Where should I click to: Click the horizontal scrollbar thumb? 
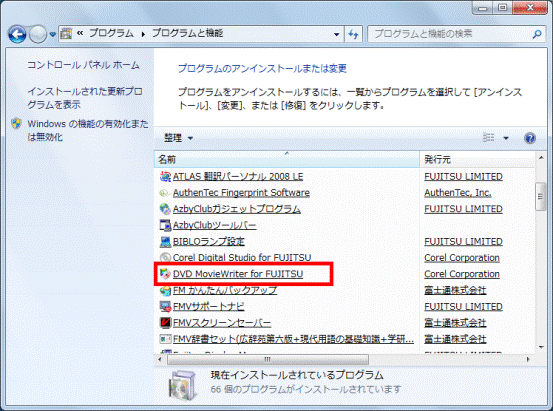[x=268, y=359]
